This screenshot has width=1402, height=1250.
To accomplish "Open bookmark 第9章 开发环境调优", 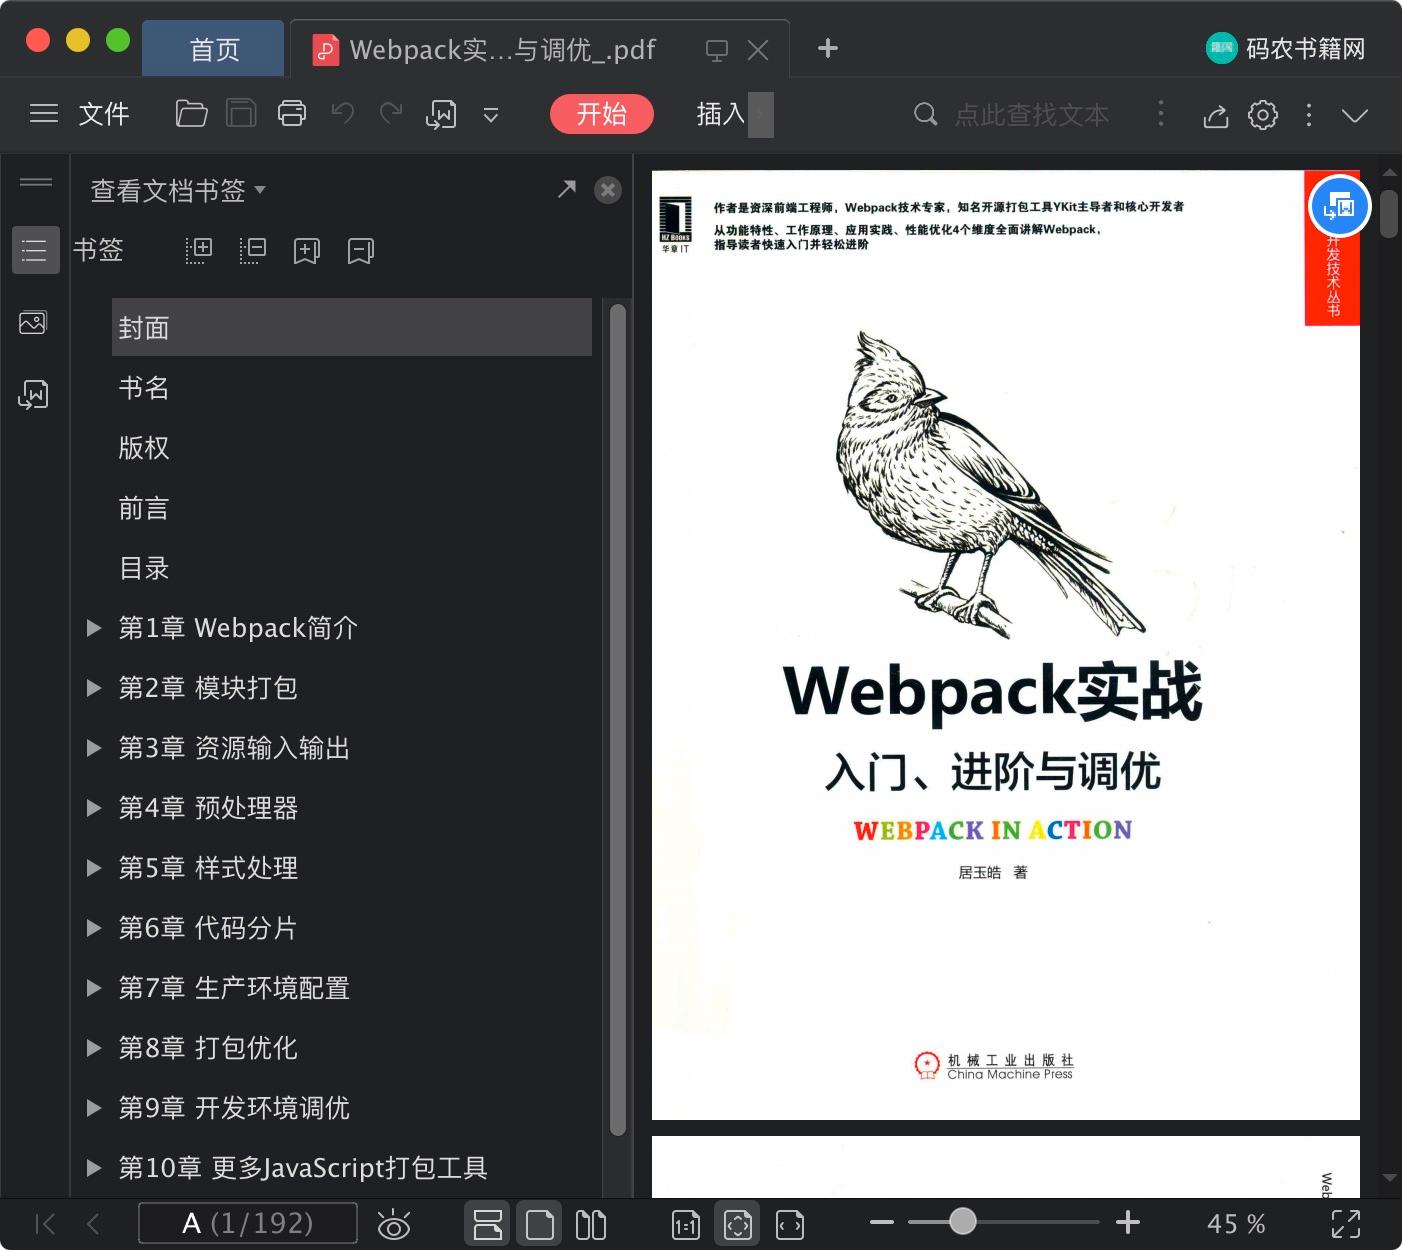I will pos(234,1108).
